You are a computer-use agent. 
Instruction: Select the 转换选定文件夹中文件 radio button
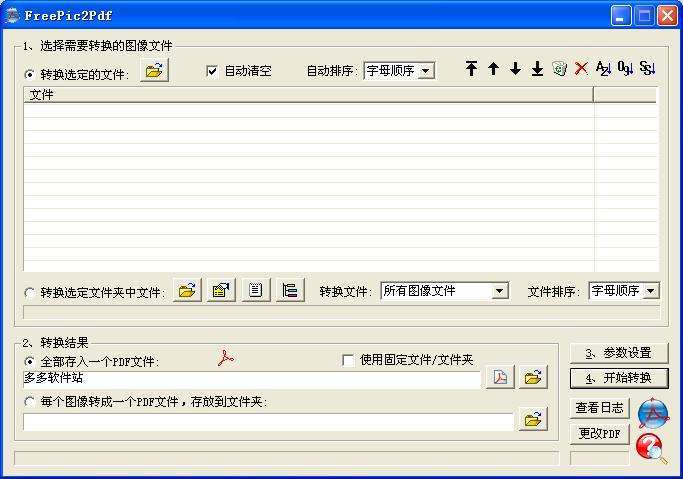29,292
